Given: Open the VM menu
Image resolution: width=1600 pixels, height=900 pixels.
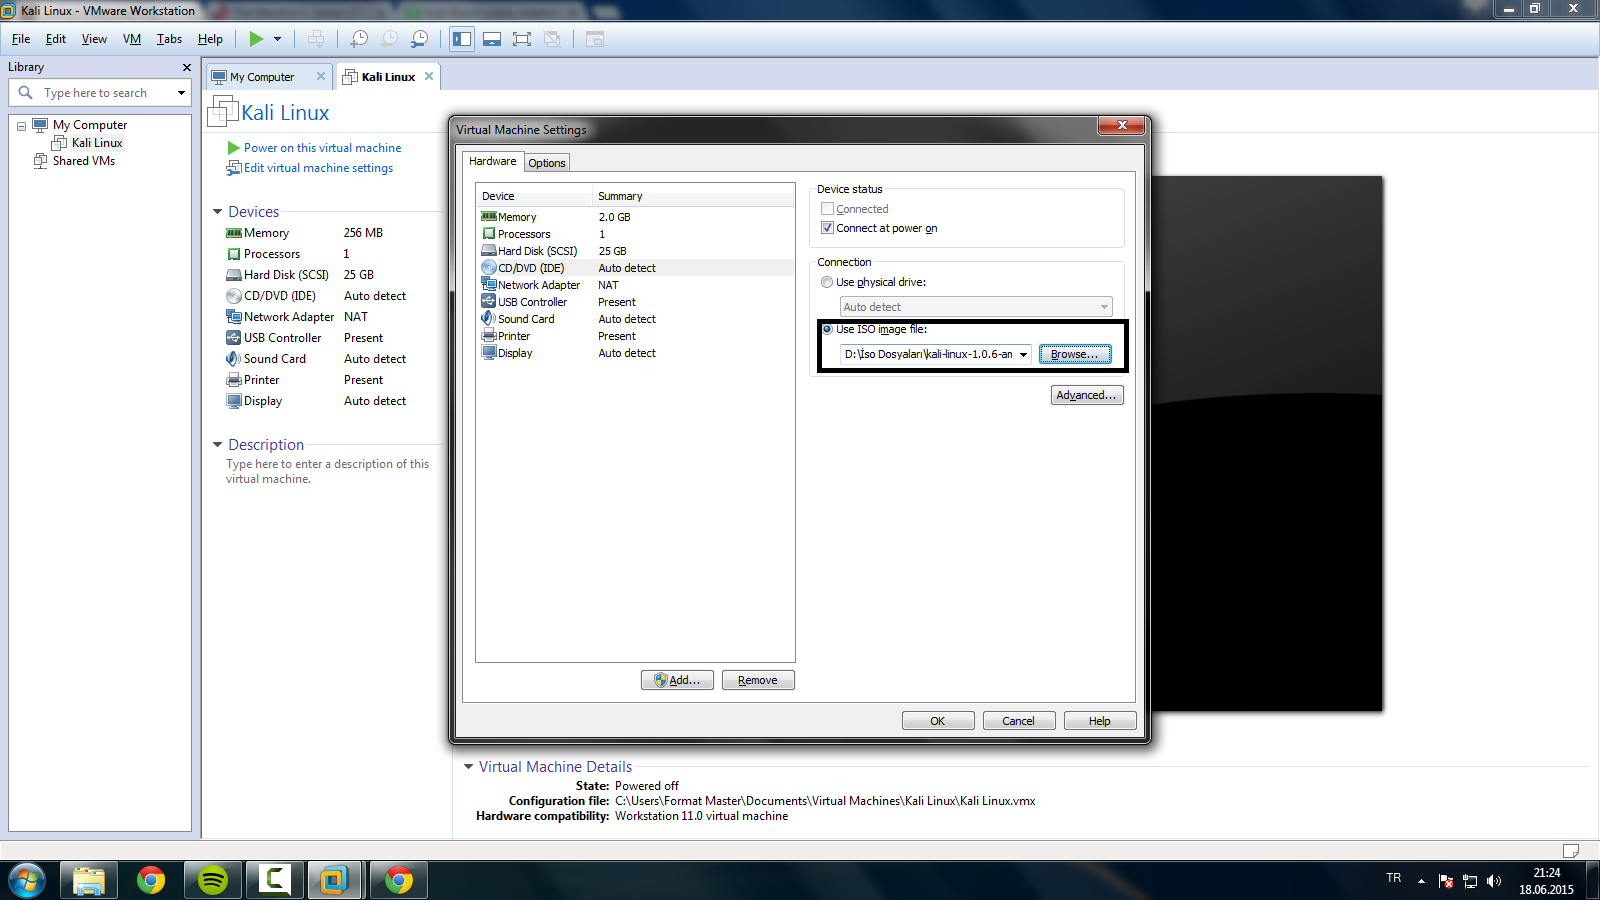Looking at the screenshot, I should (132, 39).
